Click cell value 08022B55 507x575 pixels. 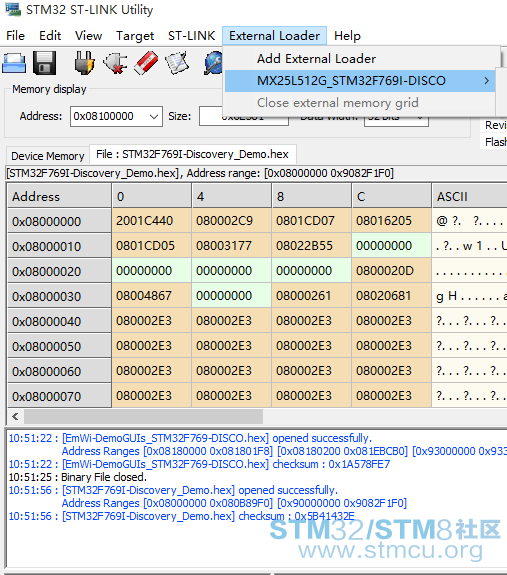tap(312, 246)
